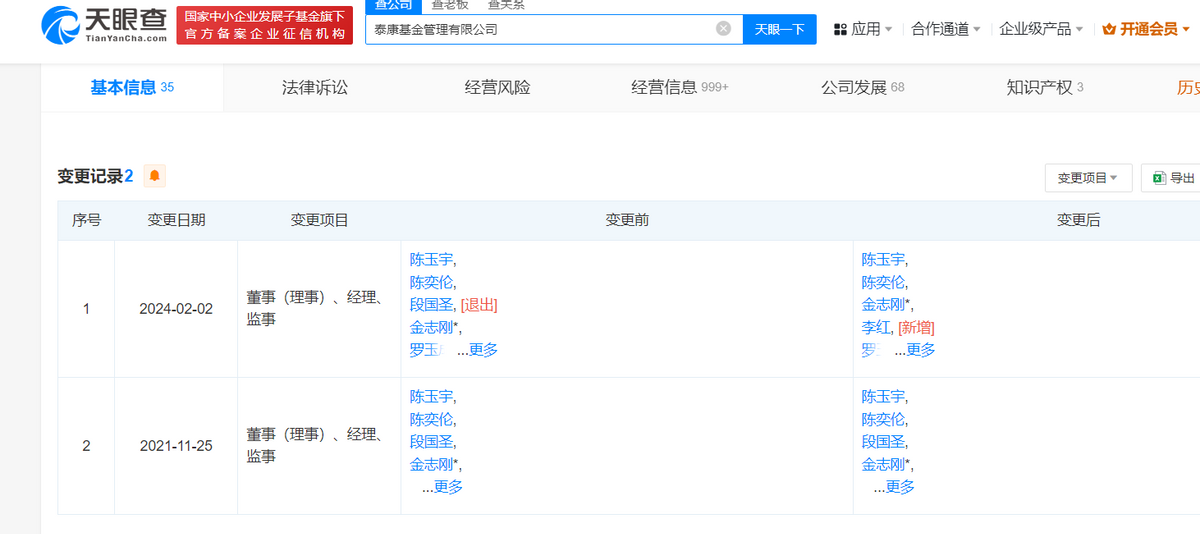Click 更多 in row 1 变更前 column

[x=483, y=350]
